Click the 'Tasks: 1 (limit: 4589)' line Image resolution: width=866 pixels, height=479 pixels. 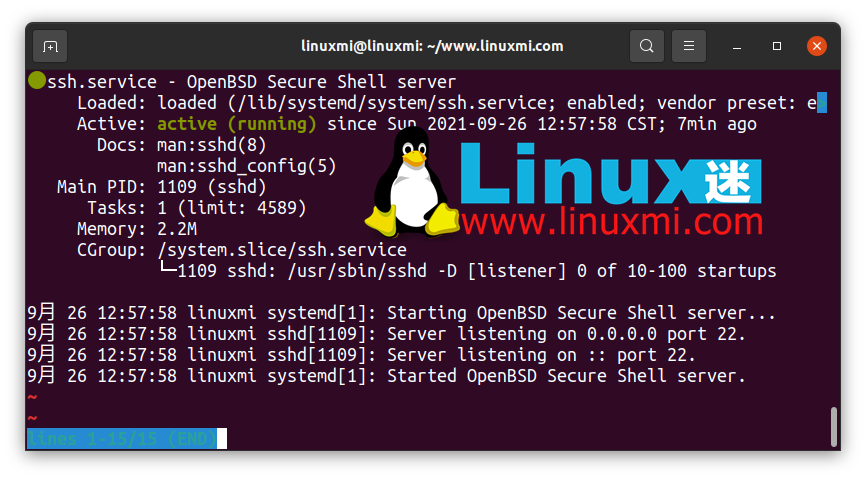tap(197, 208)
